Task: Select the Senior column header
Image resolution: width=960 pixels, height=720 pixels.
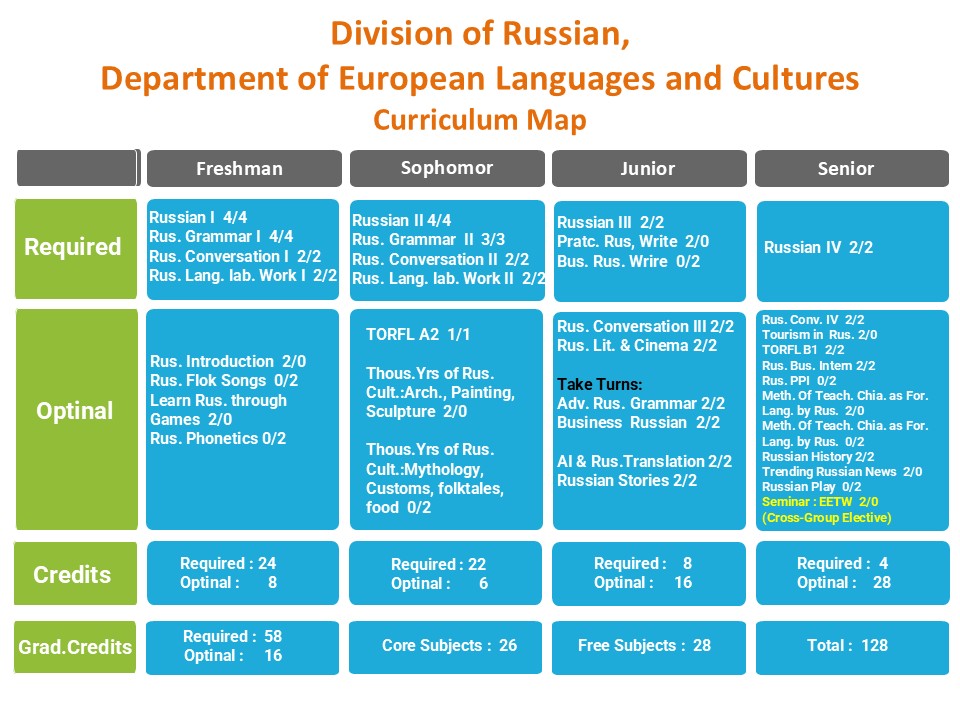Action: point(851,169)
